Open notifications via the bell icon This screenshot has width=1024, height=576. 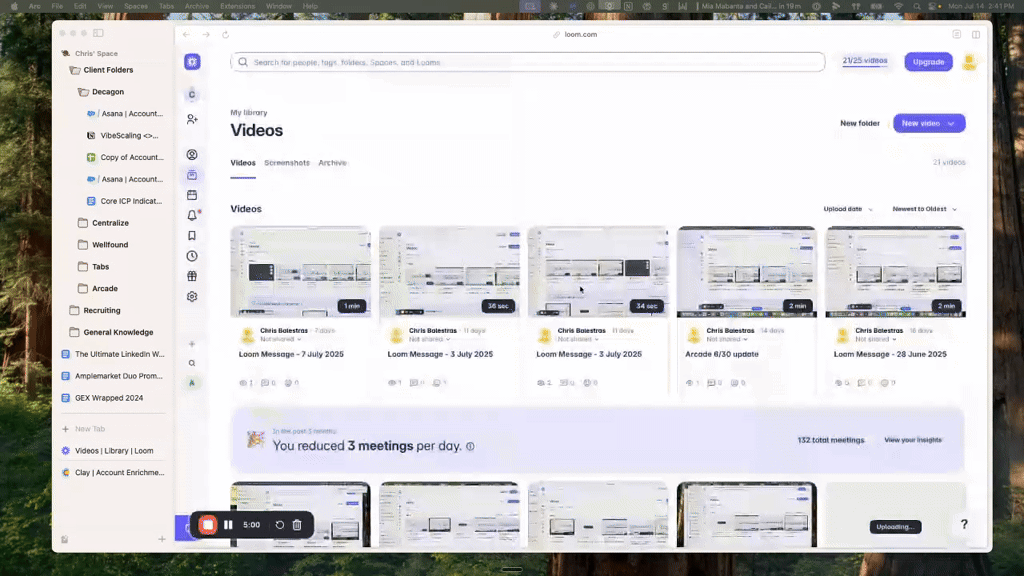click(x=192, y=216)
